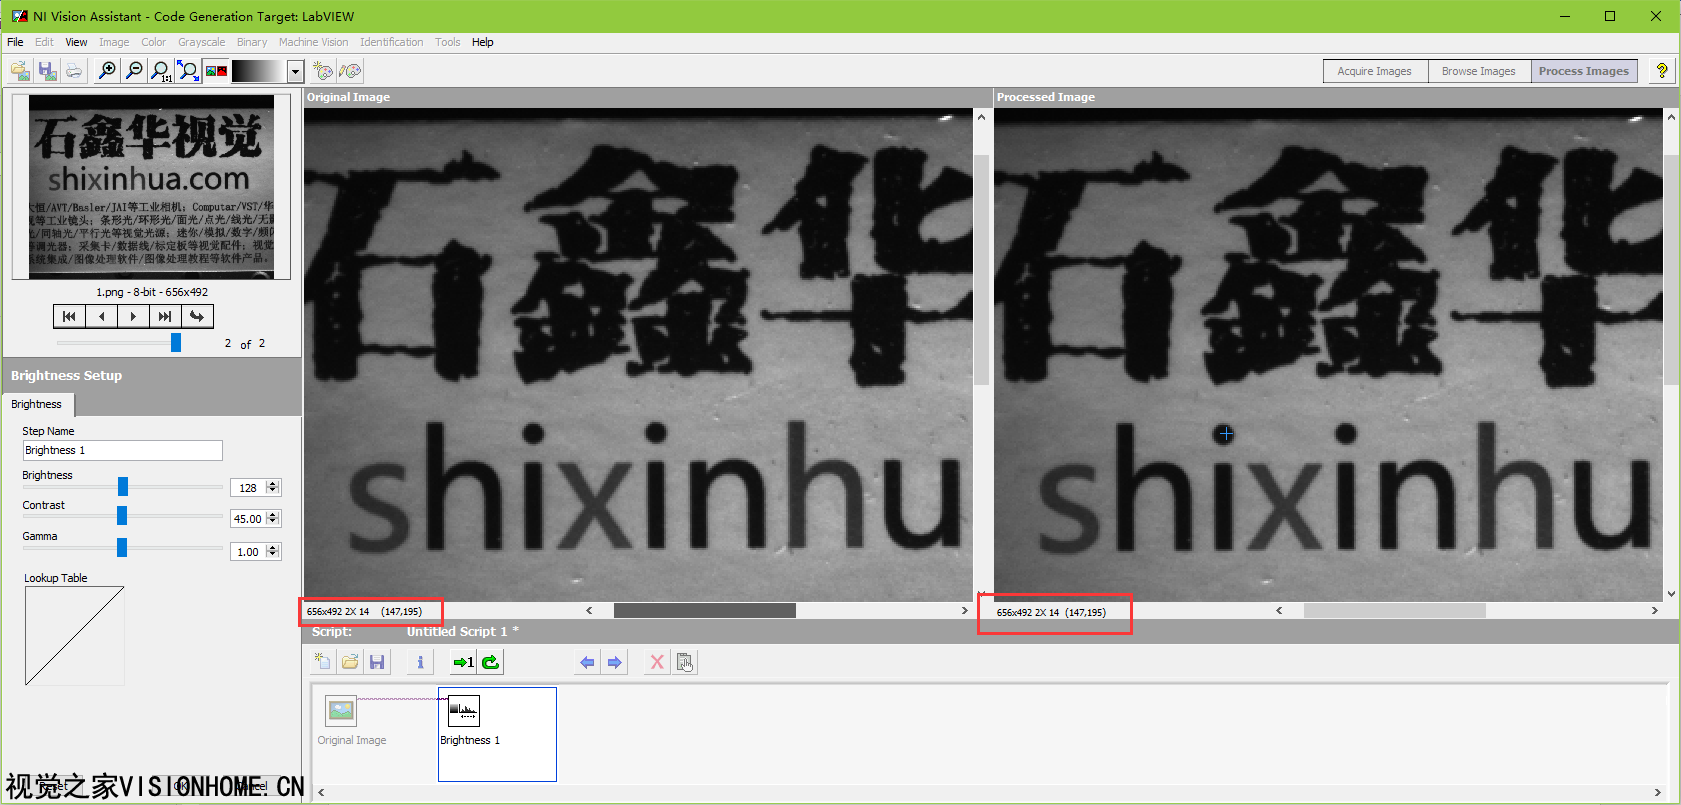Click the blue script info icon

pos(420,662)
